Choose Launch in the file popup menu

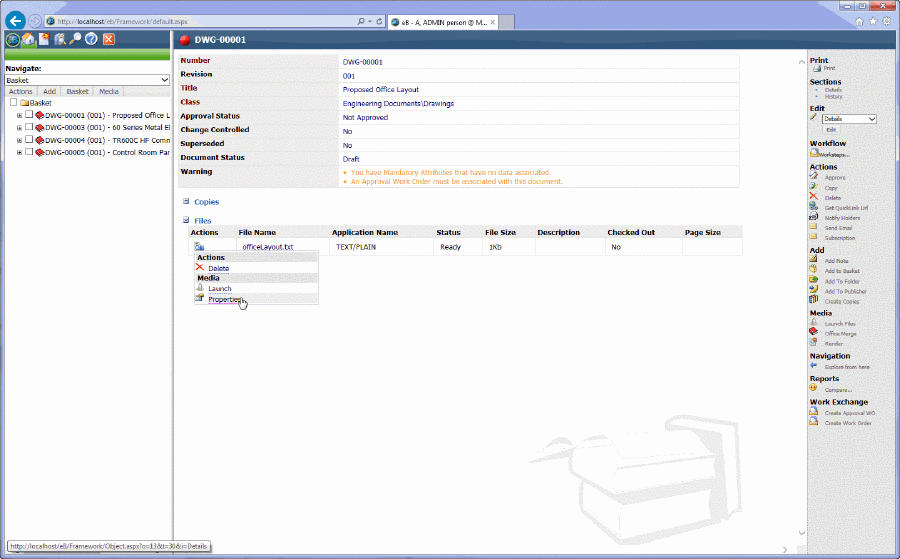tap(219, 289)
